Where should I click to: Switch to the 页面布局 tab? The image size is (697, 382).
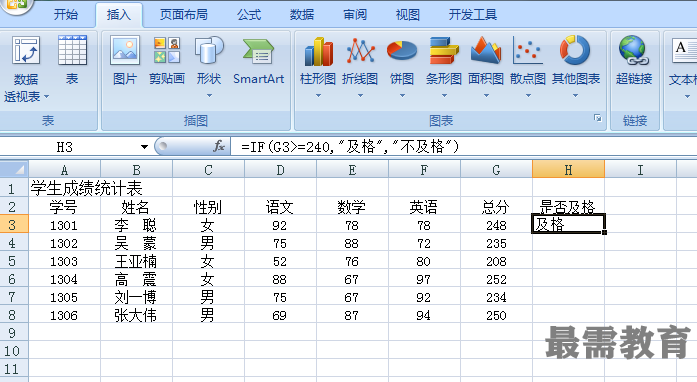(x=184, y=15)
